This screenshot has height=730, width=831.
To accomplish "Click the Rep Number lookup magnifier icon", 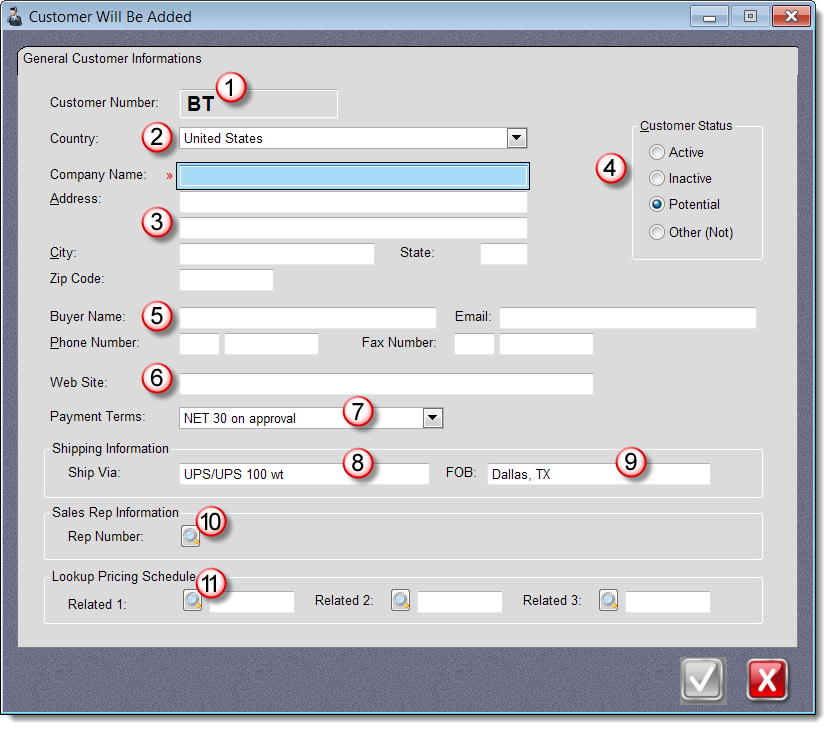I will point(190,537).
